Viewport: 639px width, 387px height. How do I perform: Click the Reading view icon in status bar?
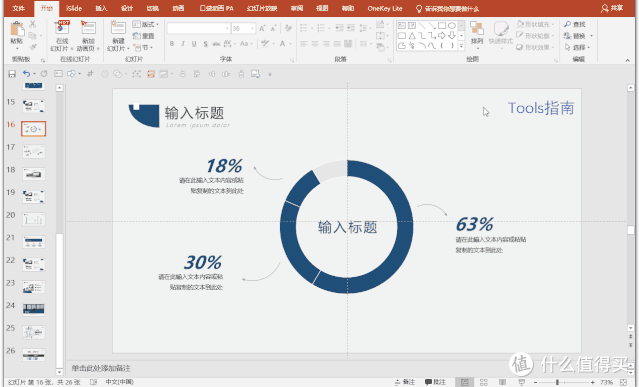(x=502, y=382)
